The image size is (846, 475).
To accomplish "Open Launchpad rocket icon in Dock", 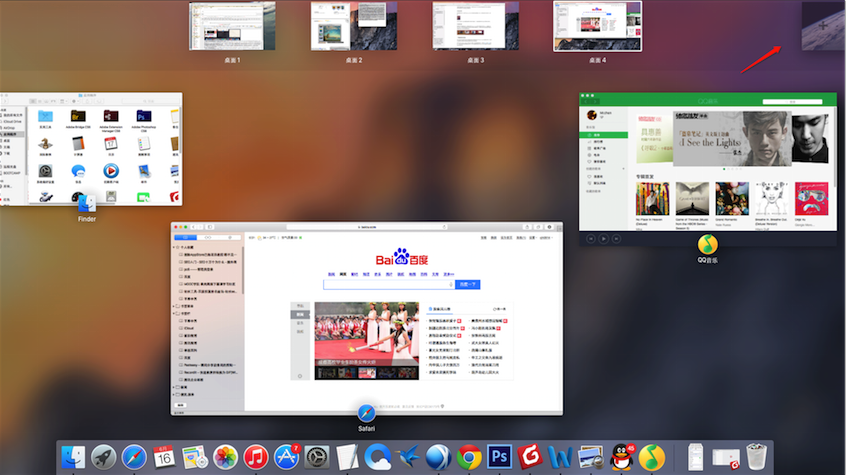I will tap(103, 457).
